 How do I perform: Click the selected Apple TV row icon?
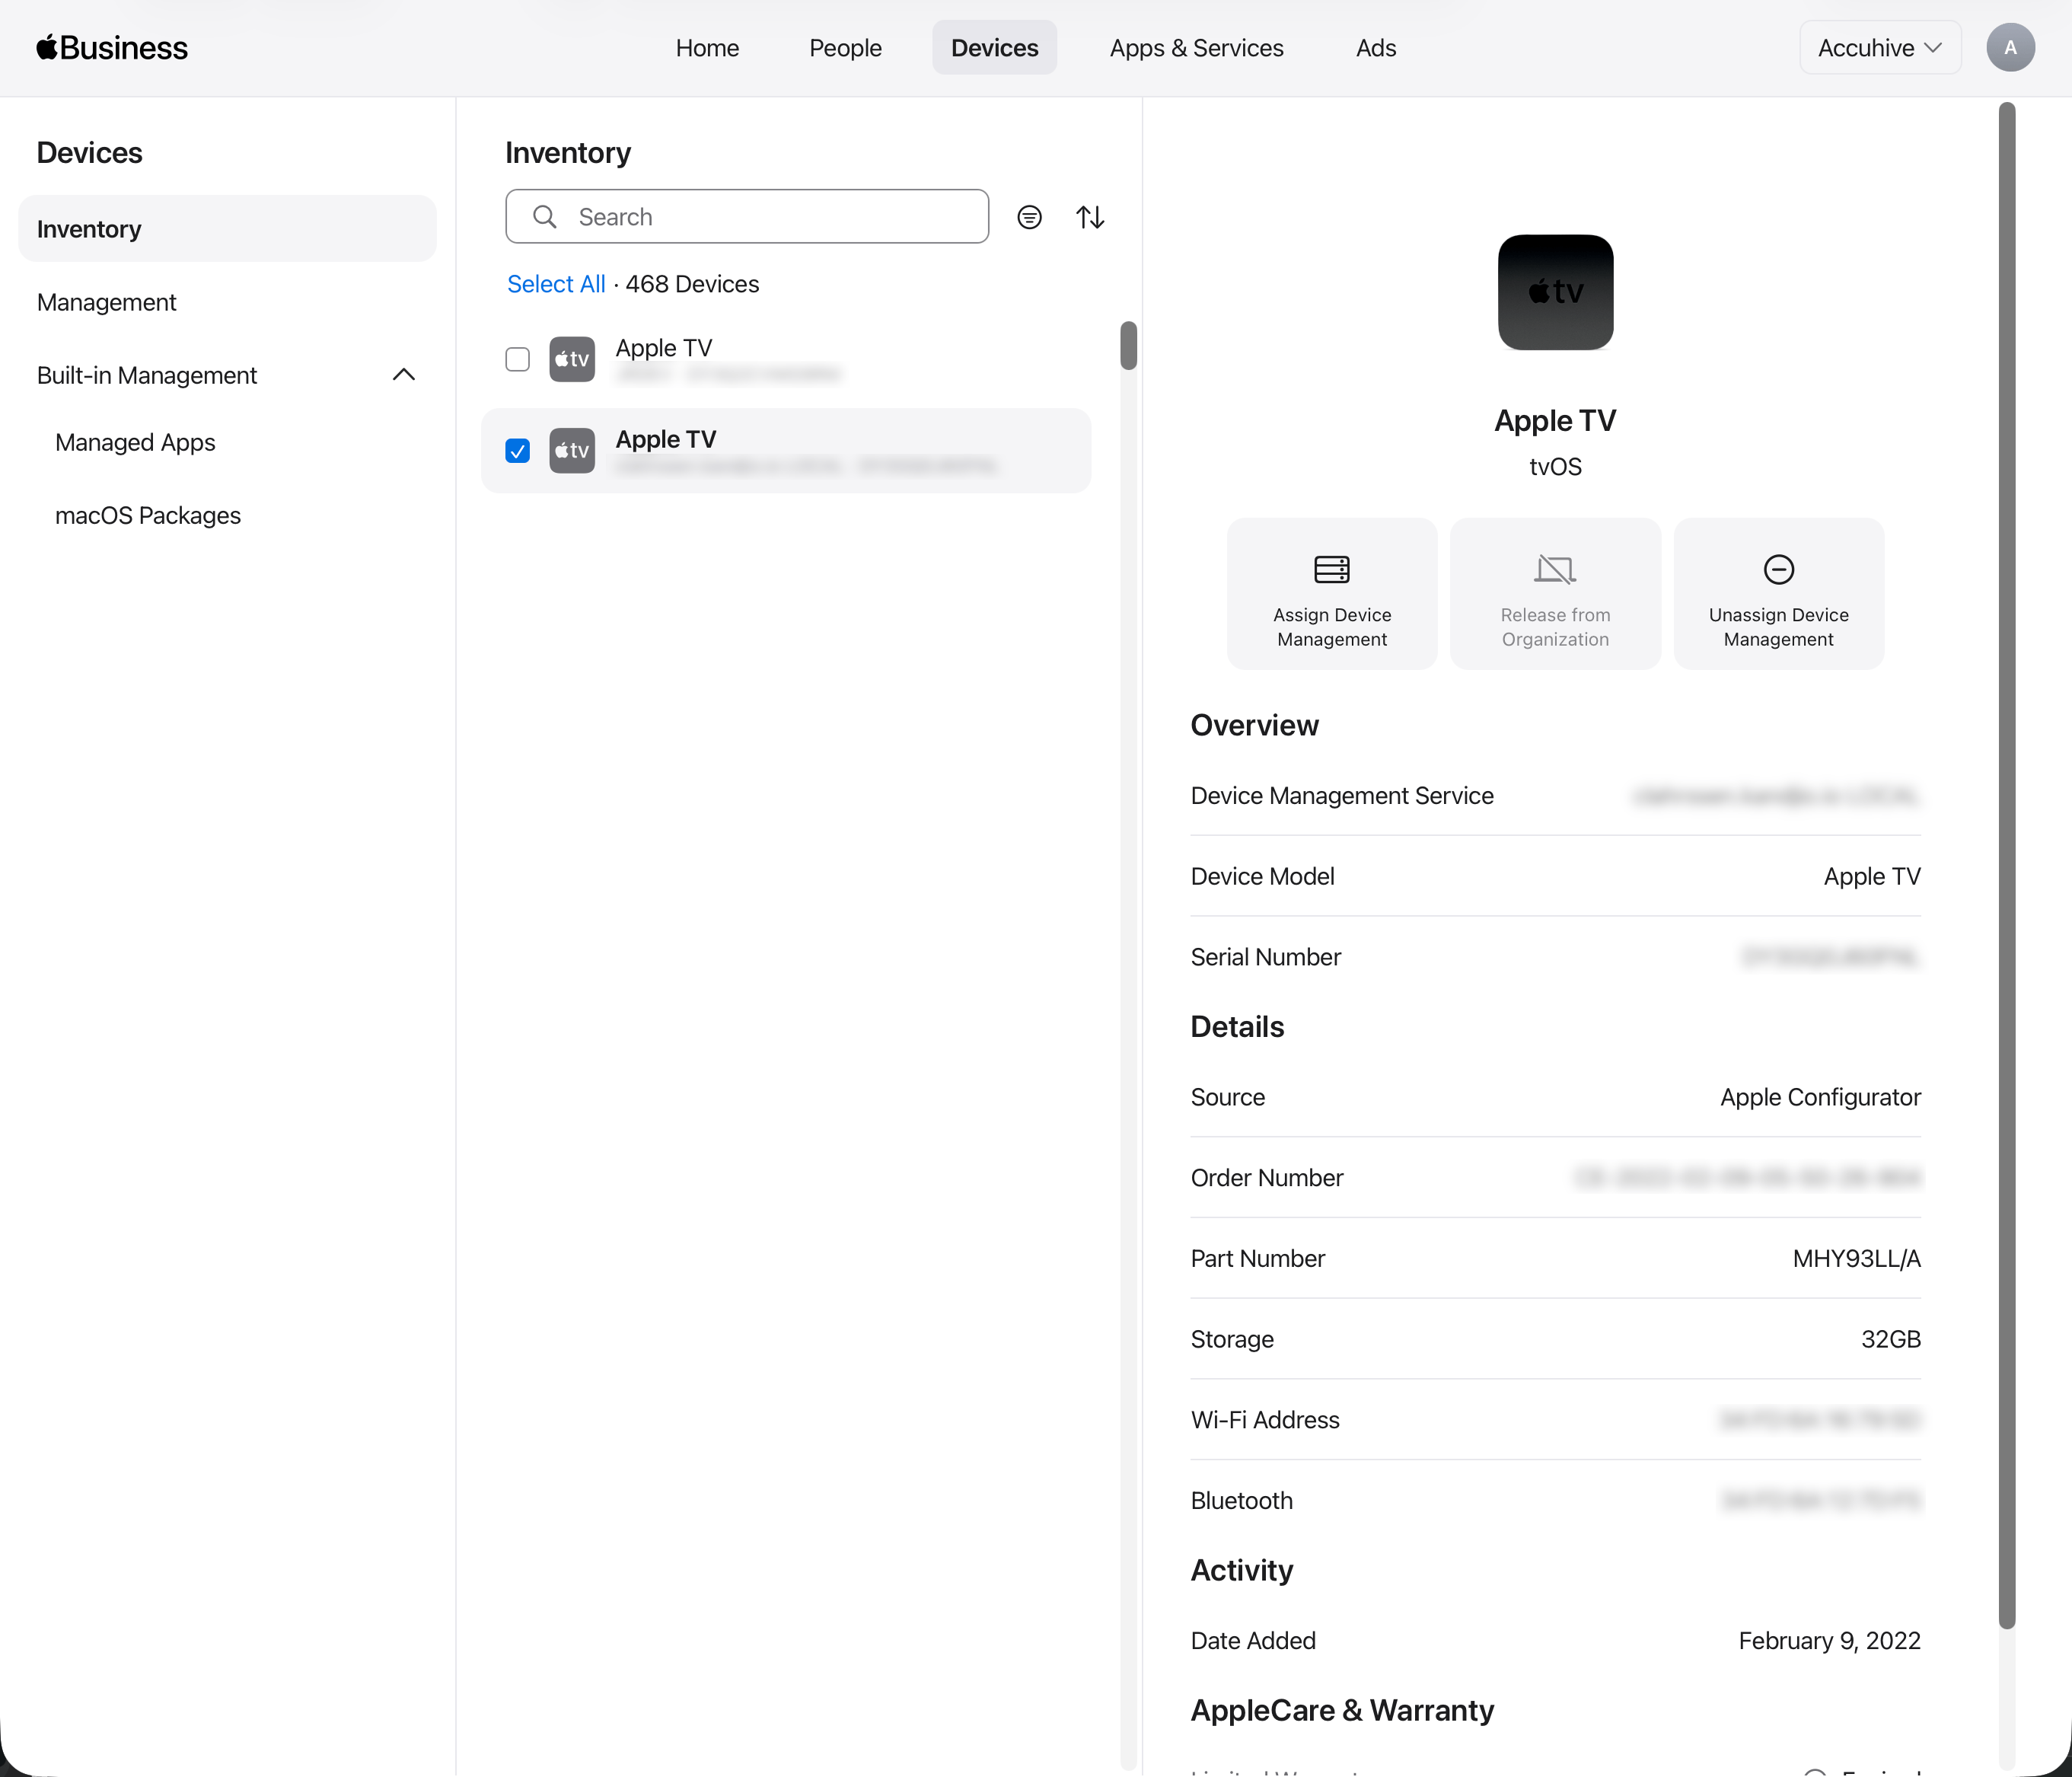[x=572, y=450]
